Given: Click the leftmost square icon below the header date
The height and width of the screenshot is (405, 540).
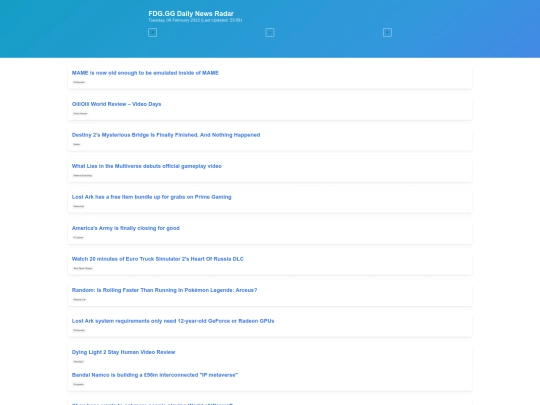Looking at the screenshot, I should coord(152,32).
